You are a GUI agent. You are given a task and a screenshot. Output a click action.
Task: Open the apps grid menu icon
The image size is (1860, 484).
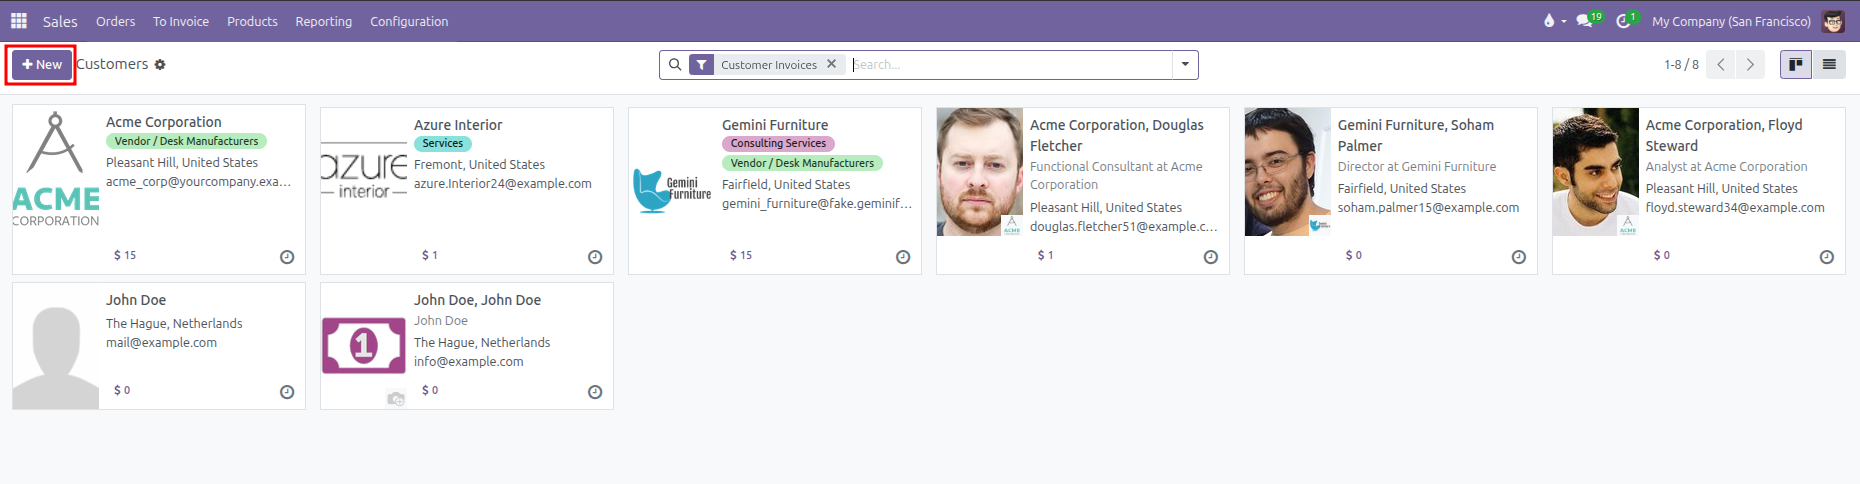point(18,21)
